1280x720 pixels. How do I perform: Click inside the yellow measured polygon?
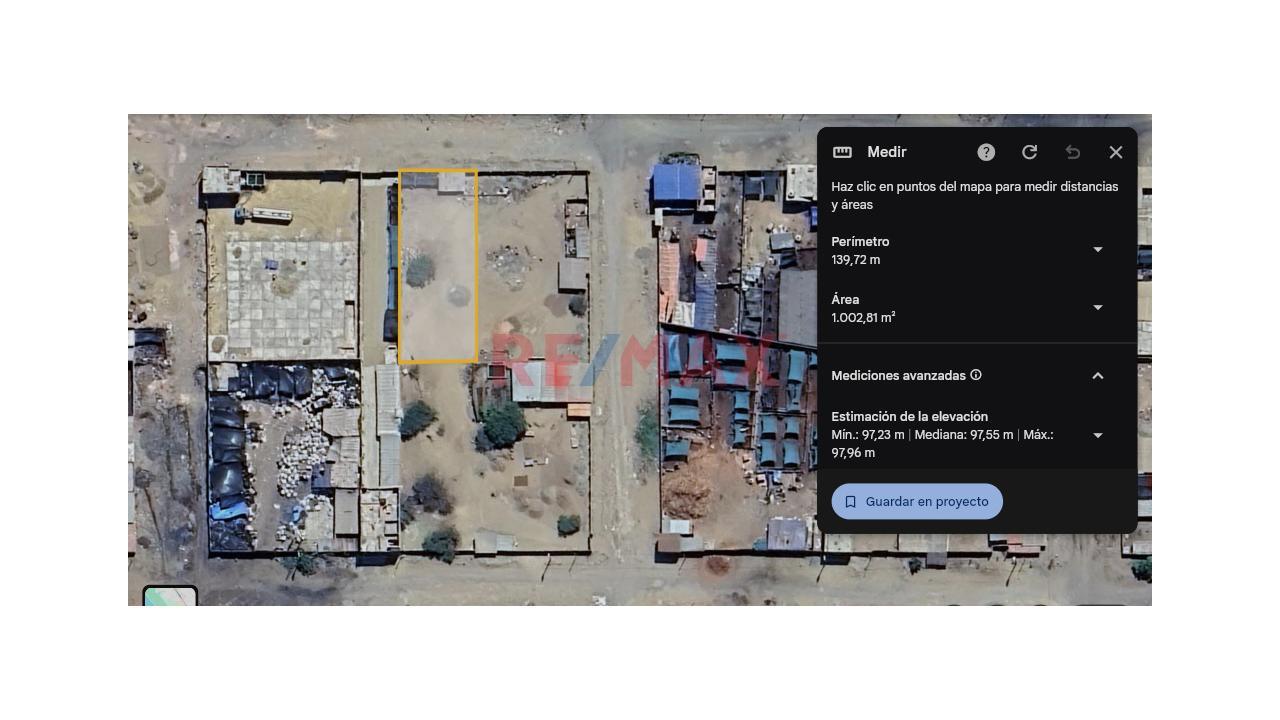(x=438, y=300)
